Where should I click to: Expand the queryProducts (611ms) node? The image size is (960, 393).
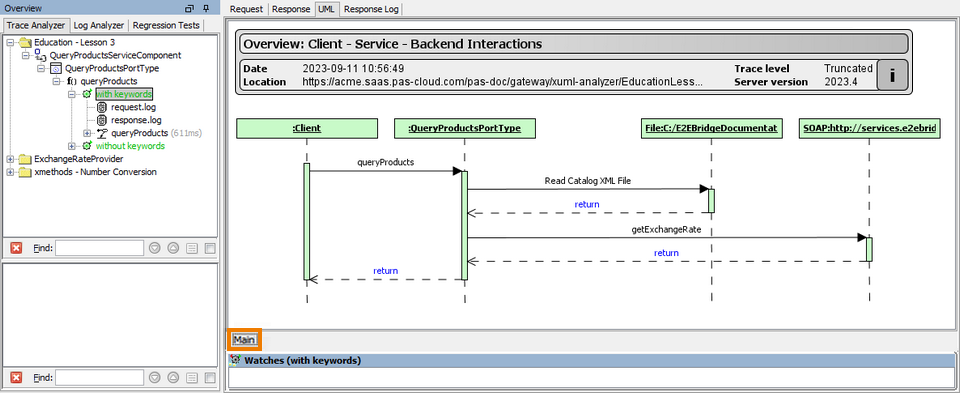point(87,133)
